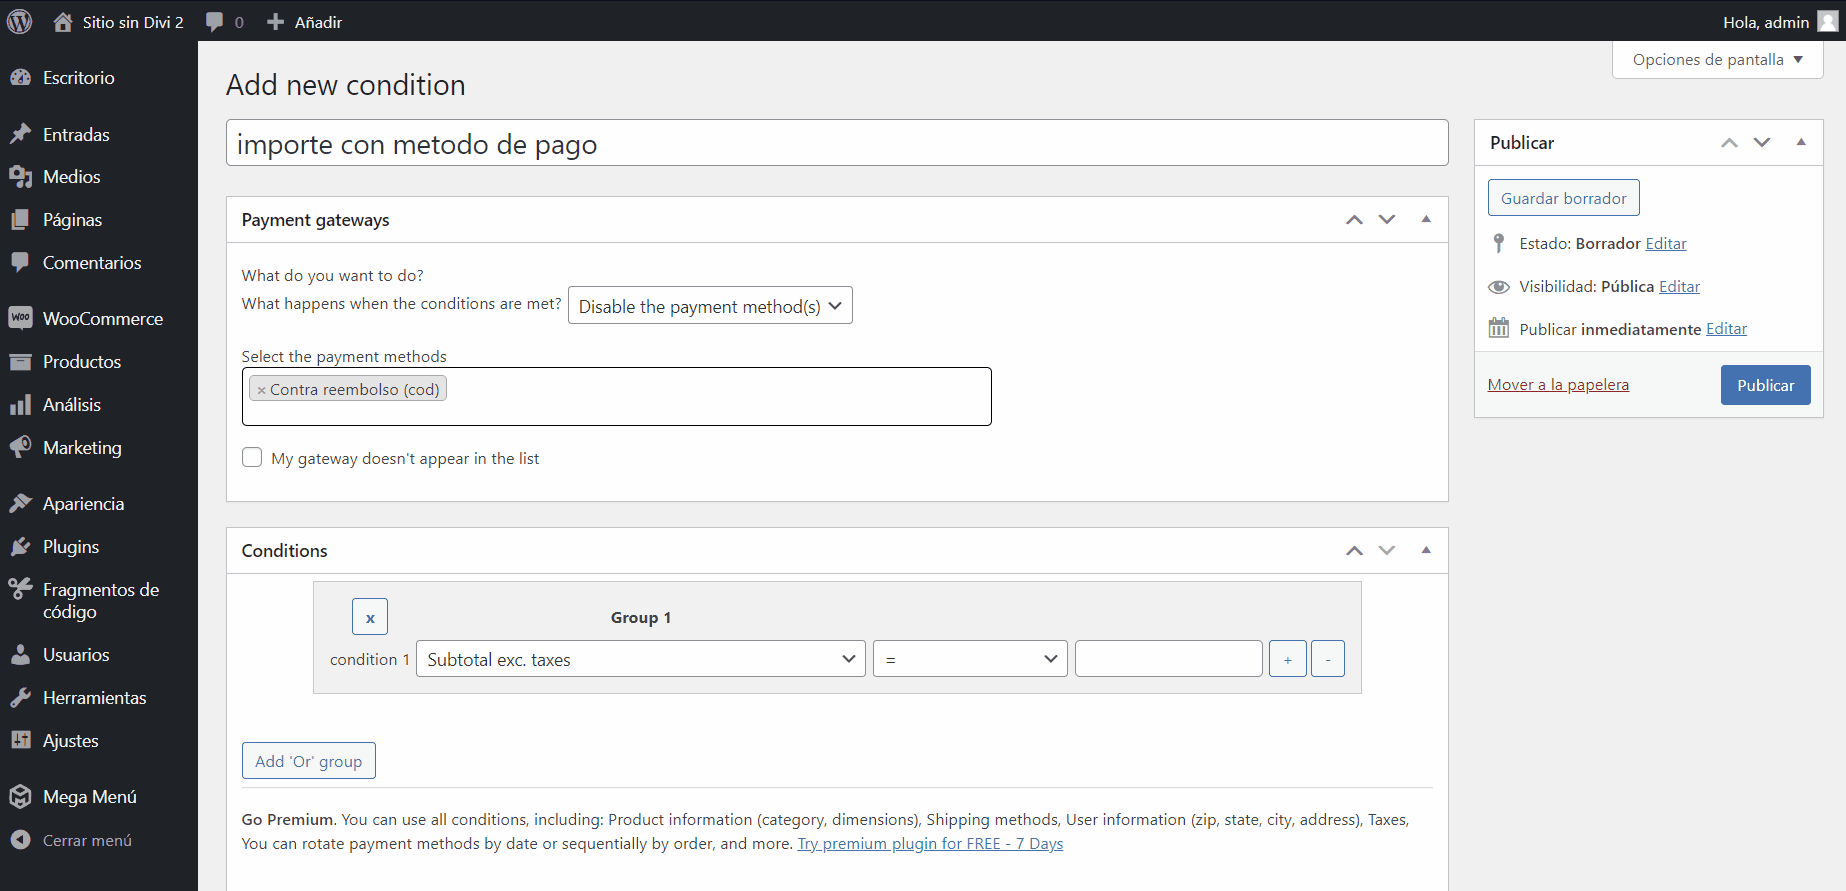Go to Plugins in the sidebar
The image size is (1846, 891).
pyautogui.click(x=70, y=547)
